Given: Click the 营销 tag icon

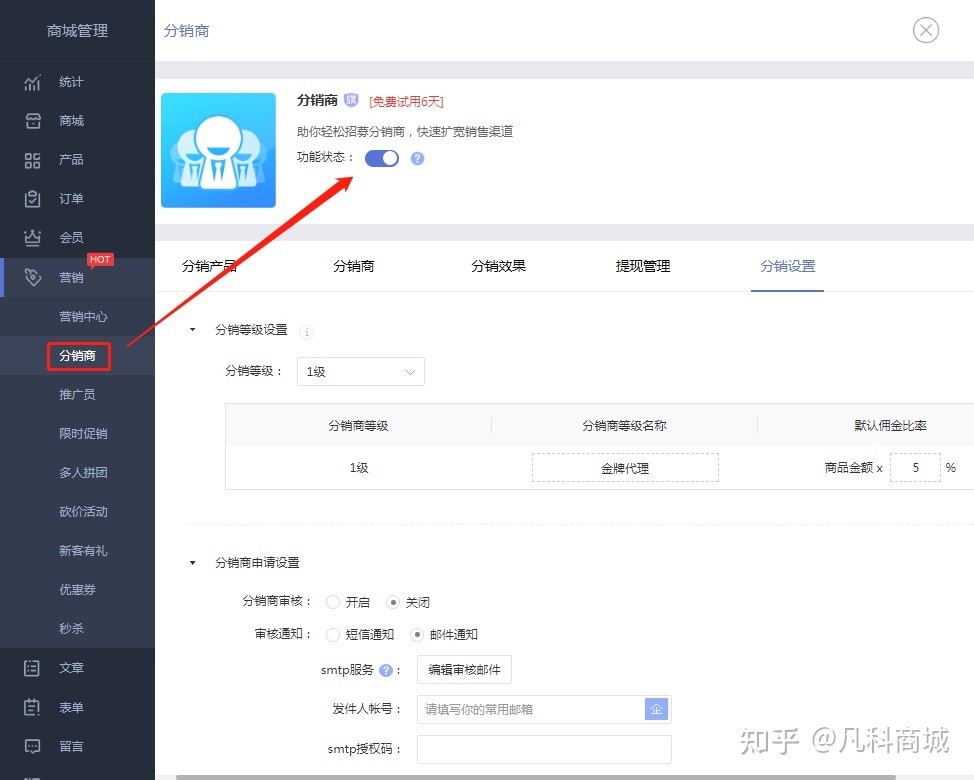Looking at the screenshot, I should tap(32, 277).
